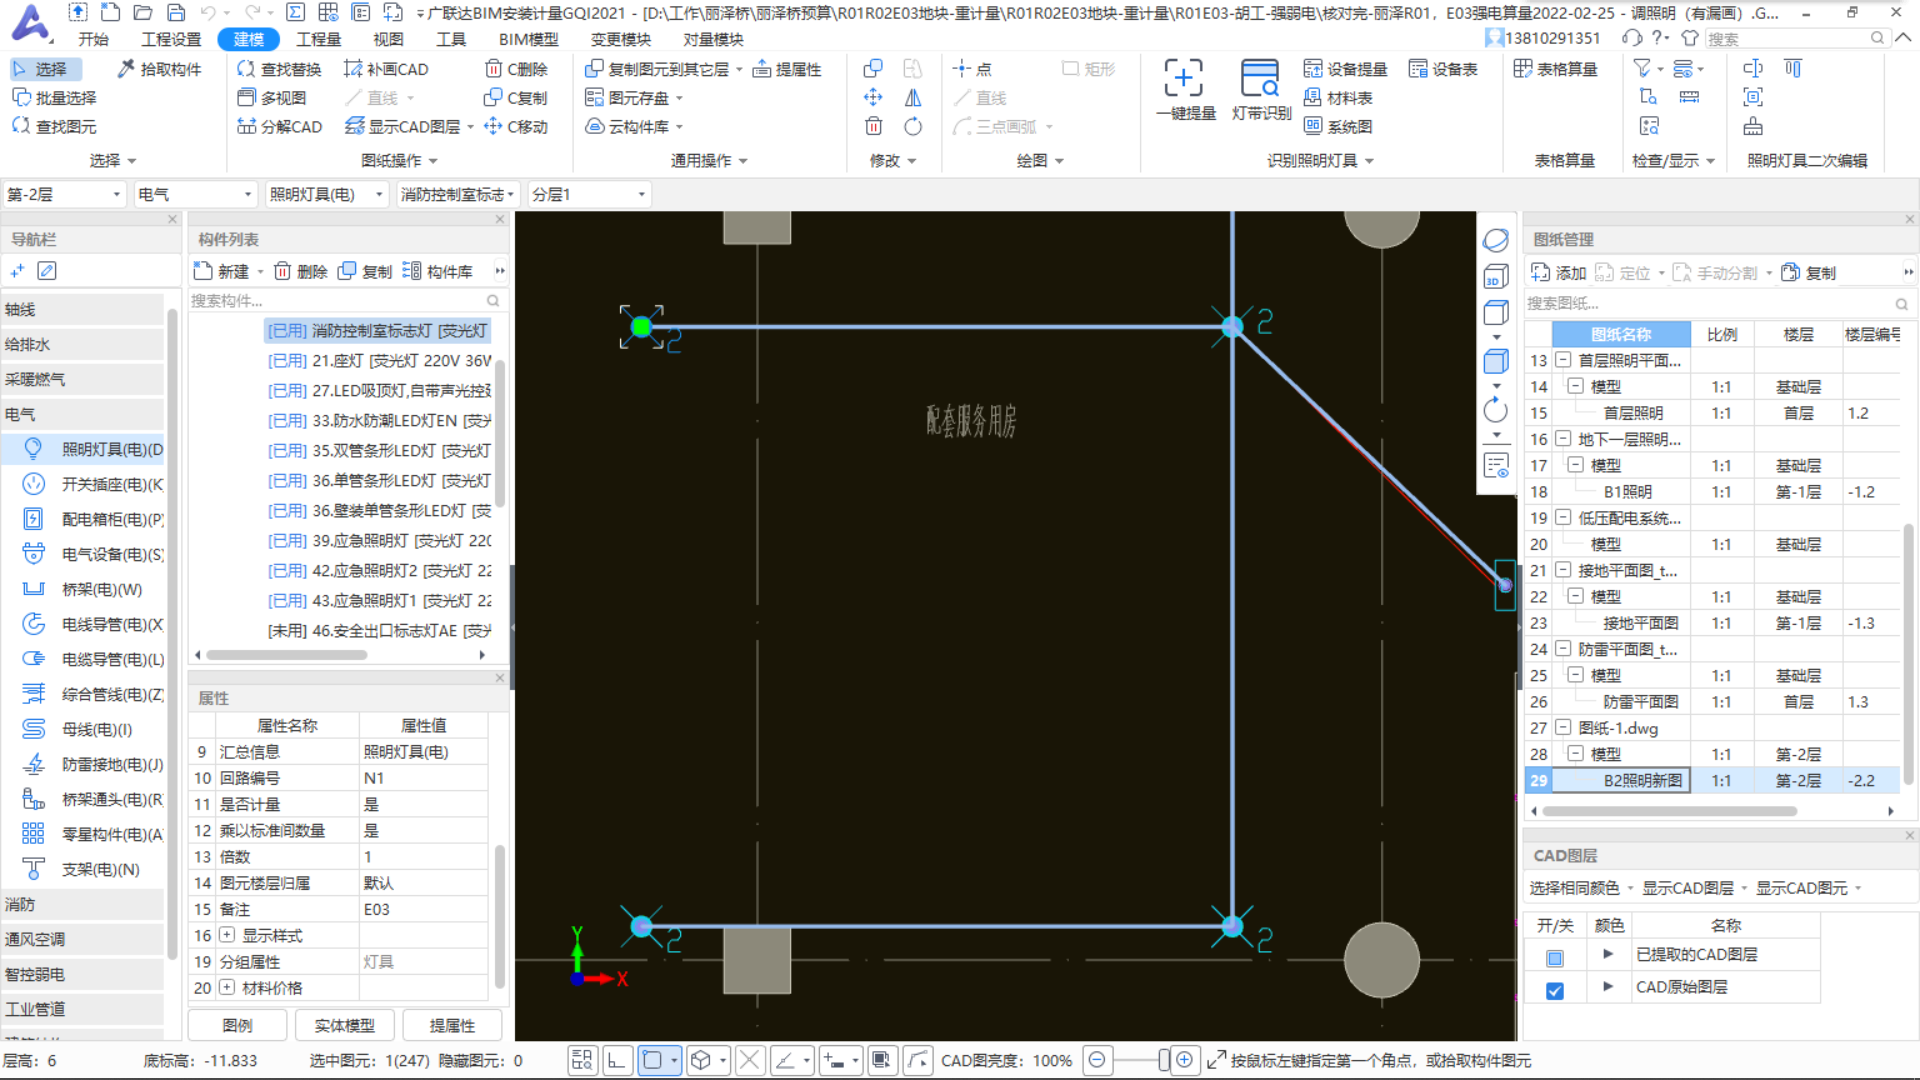This screenshot has width=1920, height=1080.
Task: Open the 材料表 tool
Action: [1338, 98]
